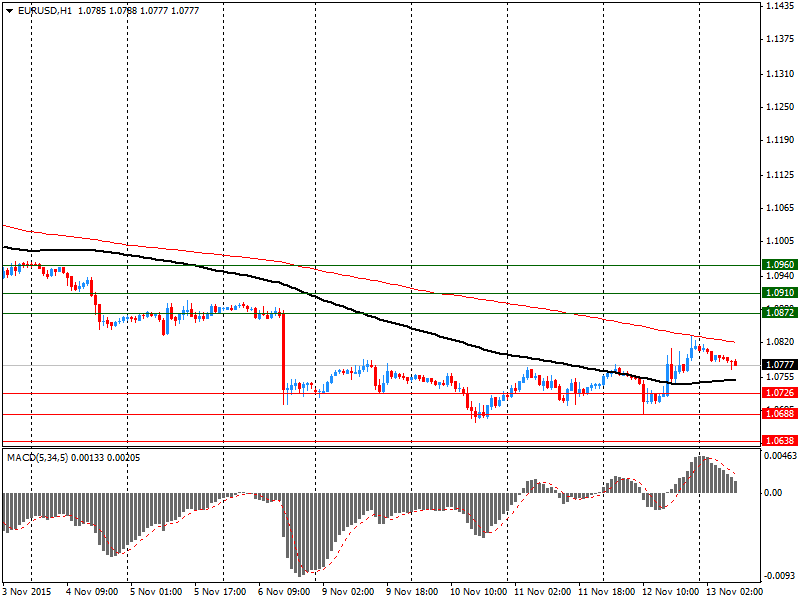Image resolution: width=800 pixels, height=600 pixels.
Task: Click the 1.0755 price axis value
Action: click(780, 377)
